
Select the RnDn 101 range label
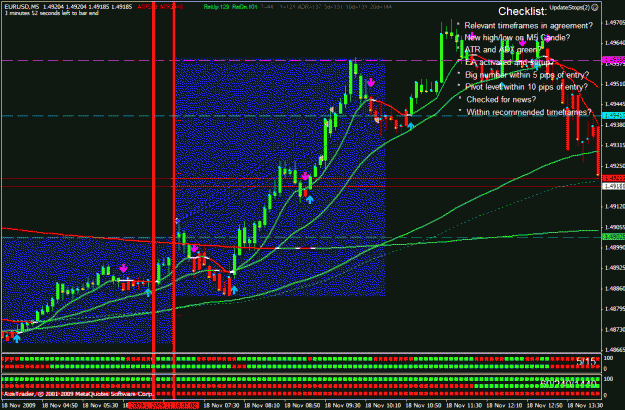(243, 7)
